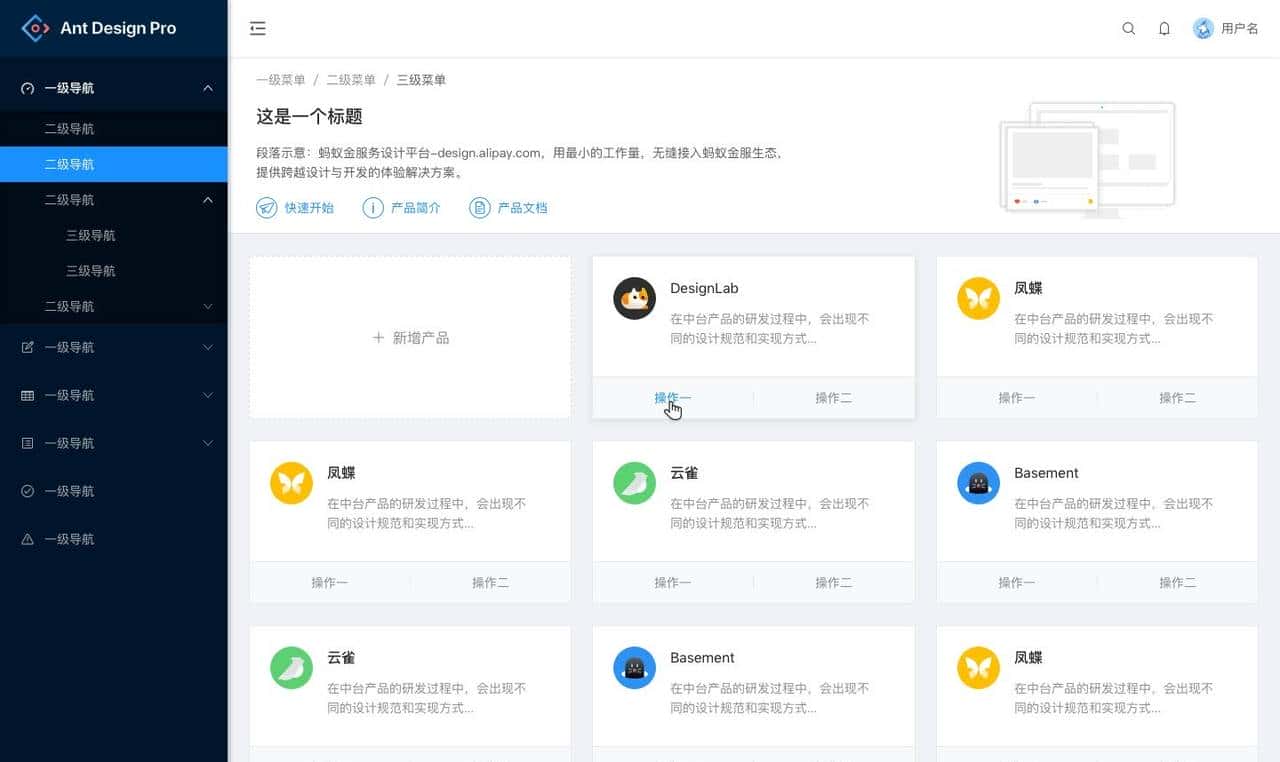Open the notification bell

[1164, 29]
